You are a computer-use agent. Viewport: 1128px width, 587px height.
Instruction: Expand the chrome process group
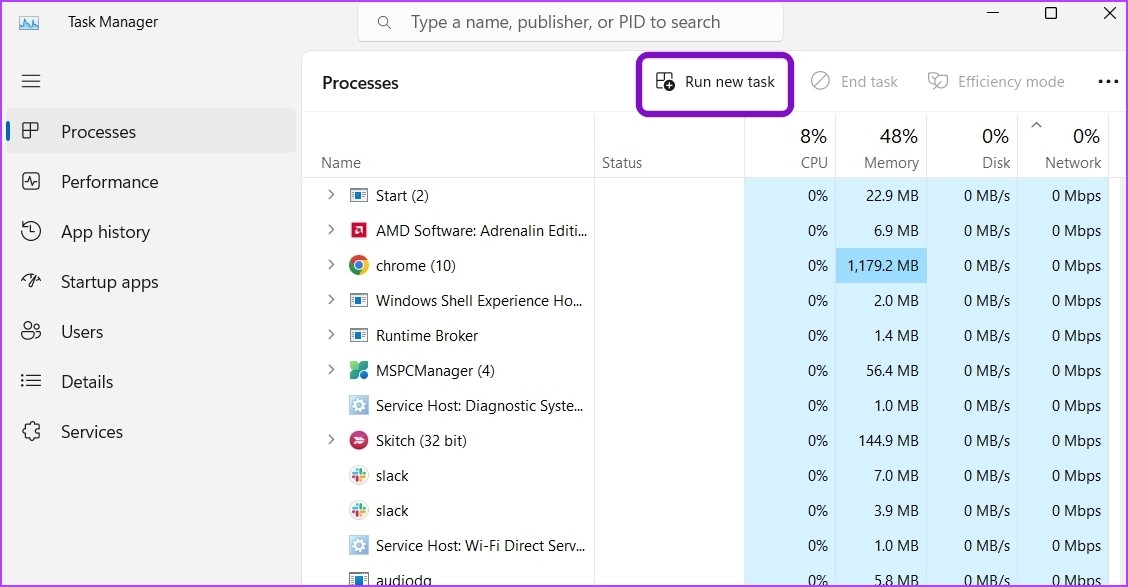pos(331,265)
